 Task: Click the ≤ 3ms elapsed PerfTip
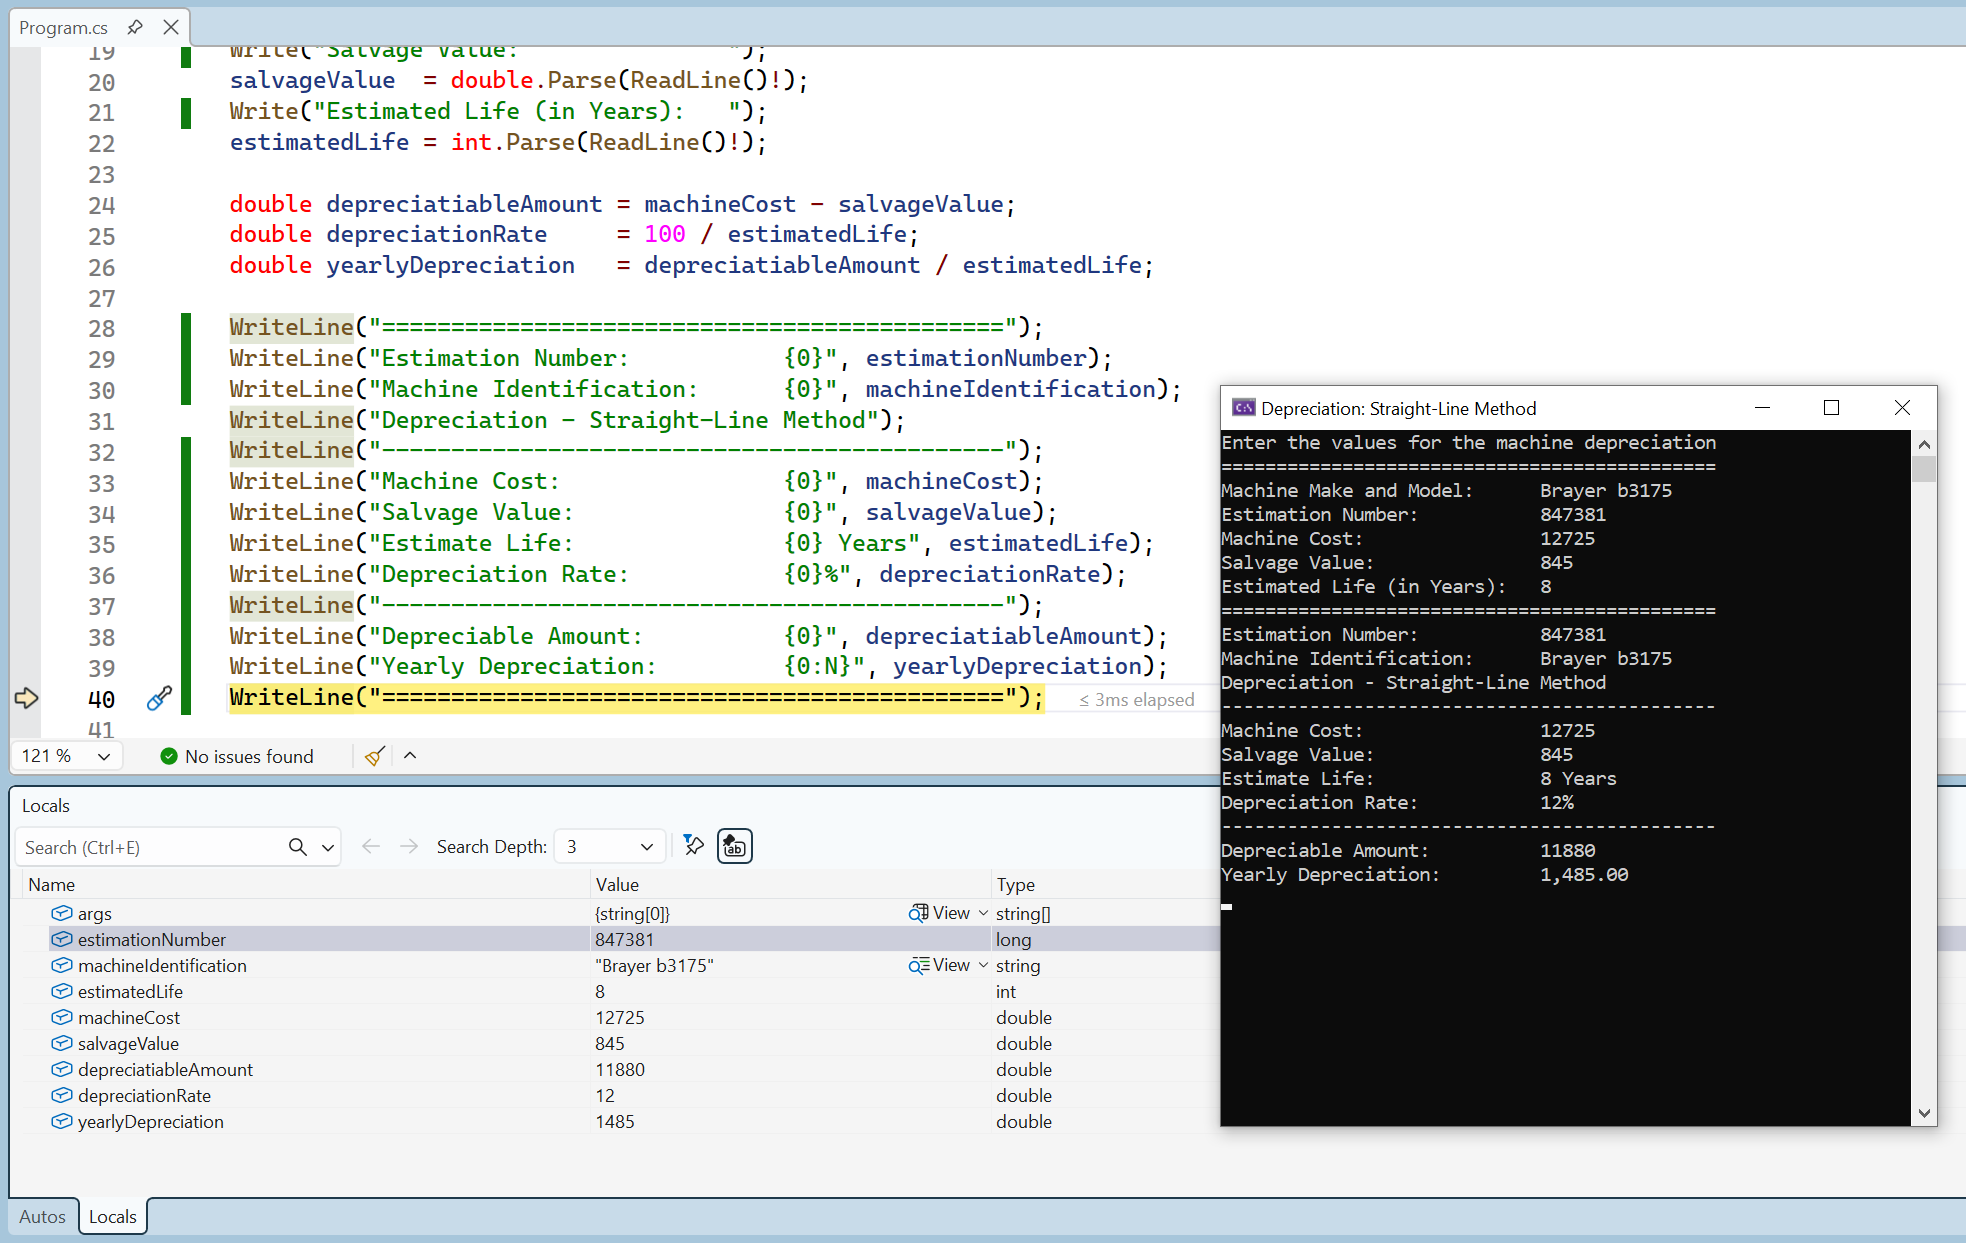coord(1137,700)
